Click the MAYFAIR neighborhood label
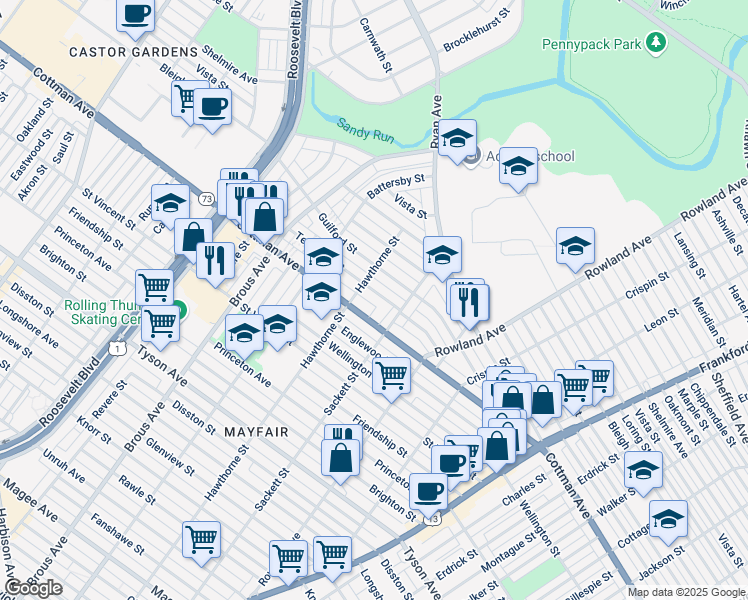 (x=257, y=432)
